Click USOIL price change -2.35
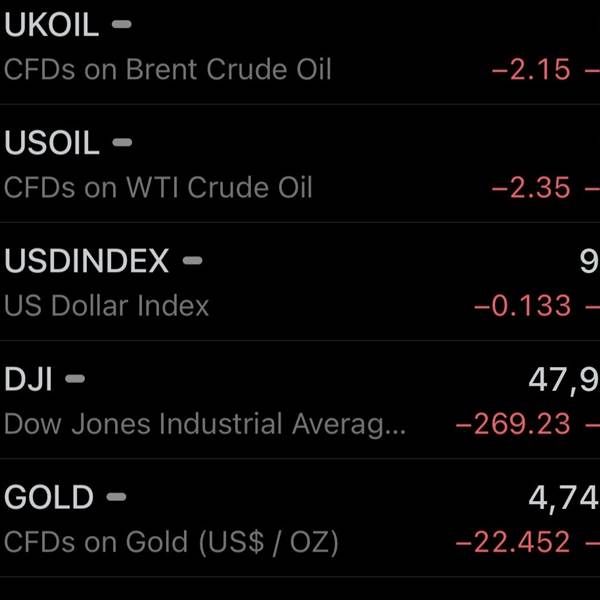Screen dimensions: 600x600 tap(531, 188)
